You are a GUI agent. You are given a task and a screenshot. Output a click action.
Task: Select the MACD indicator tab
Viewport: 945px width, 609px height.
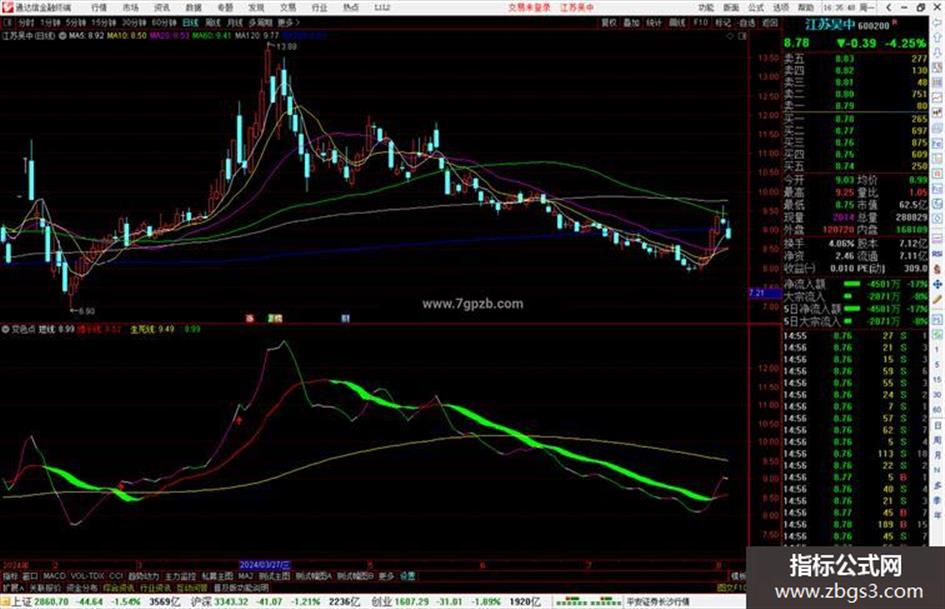(54, 576)
